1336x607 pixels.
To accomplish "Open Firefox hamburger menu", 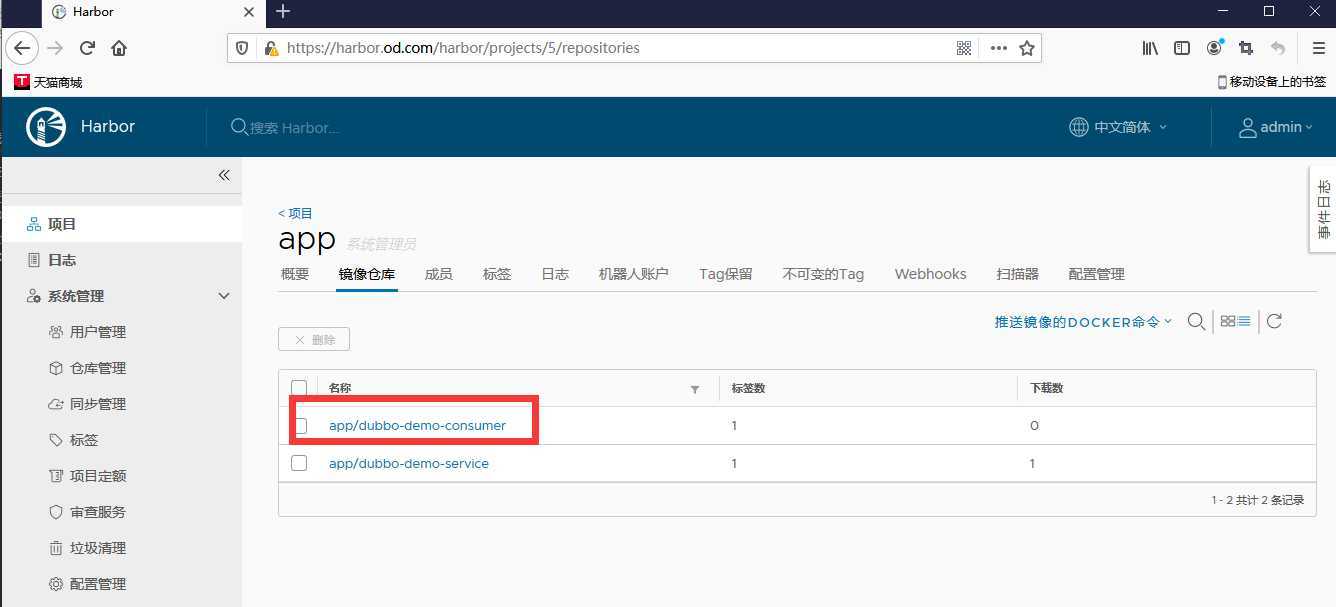I will click(x=1318, y=48).
